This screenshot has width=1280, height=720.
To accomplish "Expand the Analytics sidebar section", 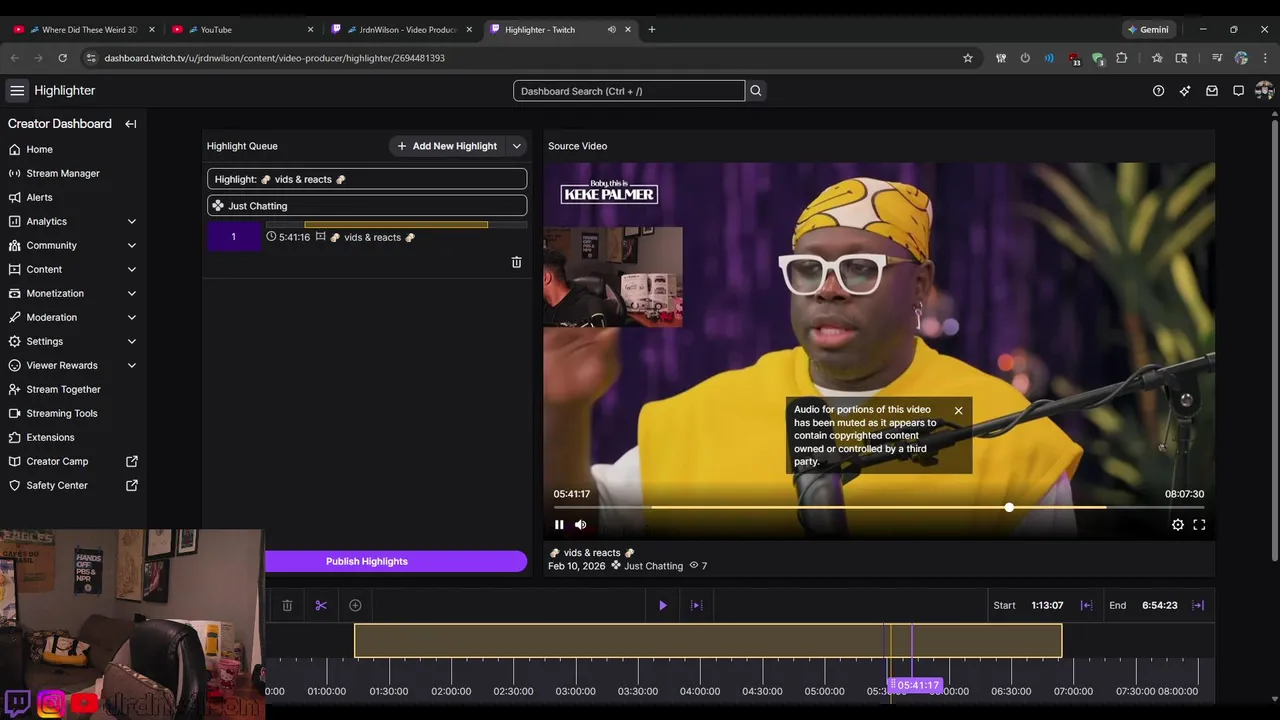I will pos(132,221).
